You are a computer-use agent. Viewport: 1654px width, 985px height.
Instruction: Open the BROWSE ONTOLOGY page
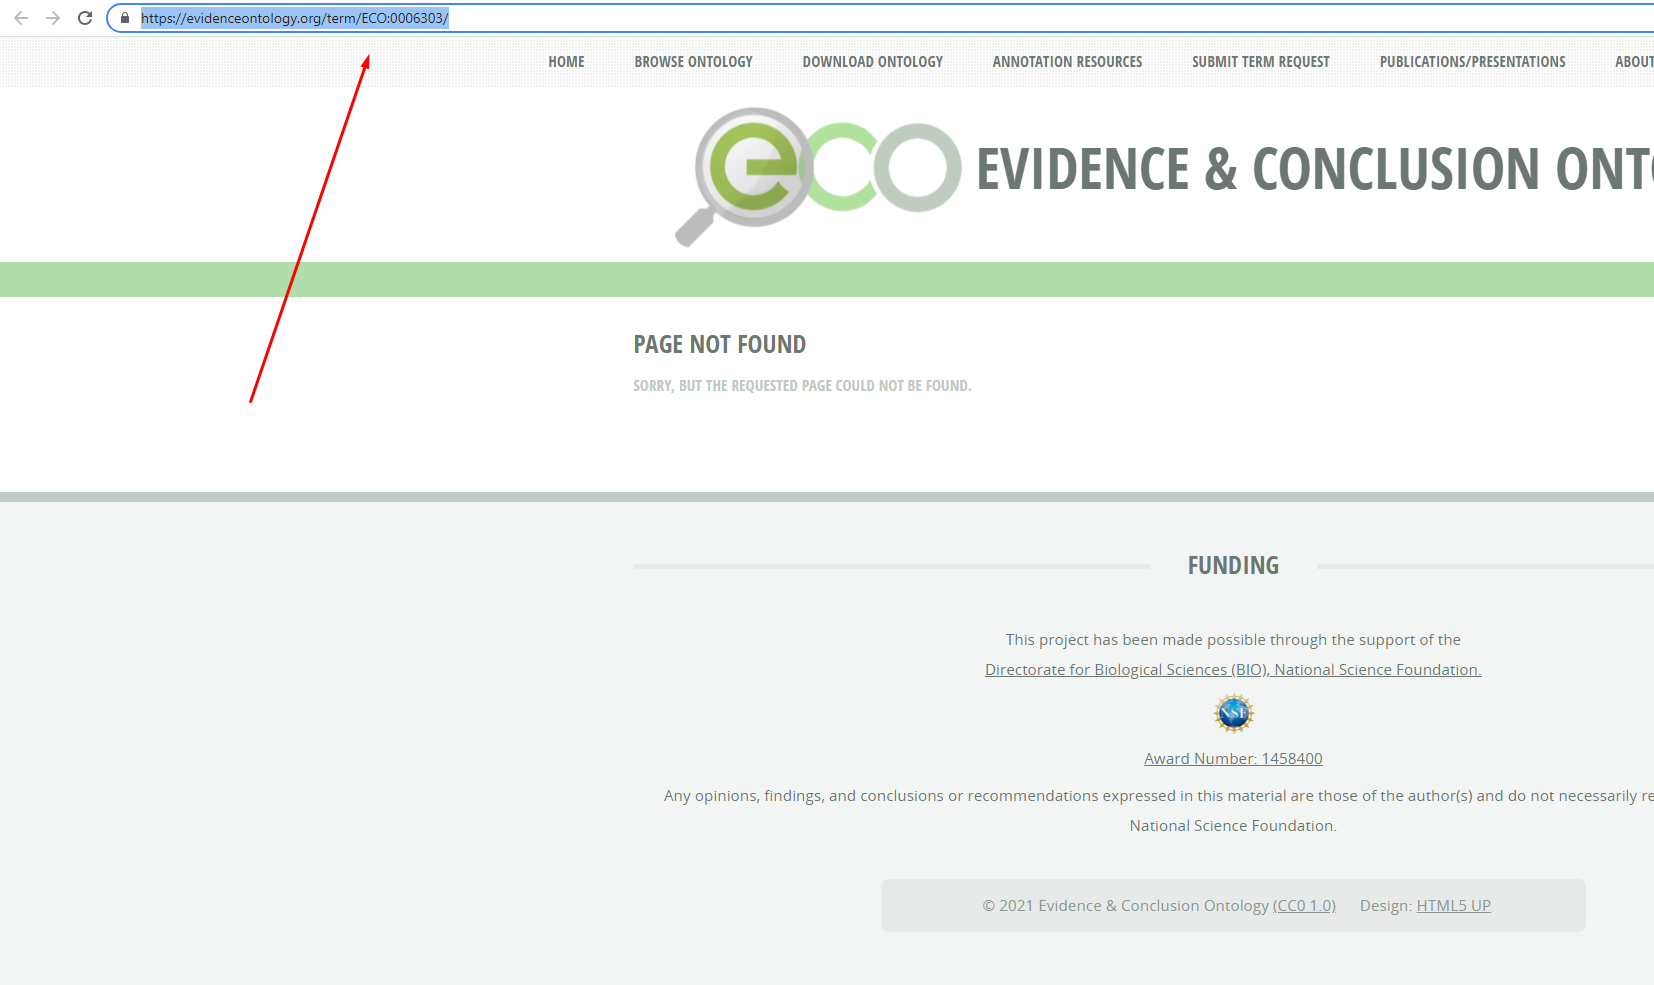(x=693, y=61)
